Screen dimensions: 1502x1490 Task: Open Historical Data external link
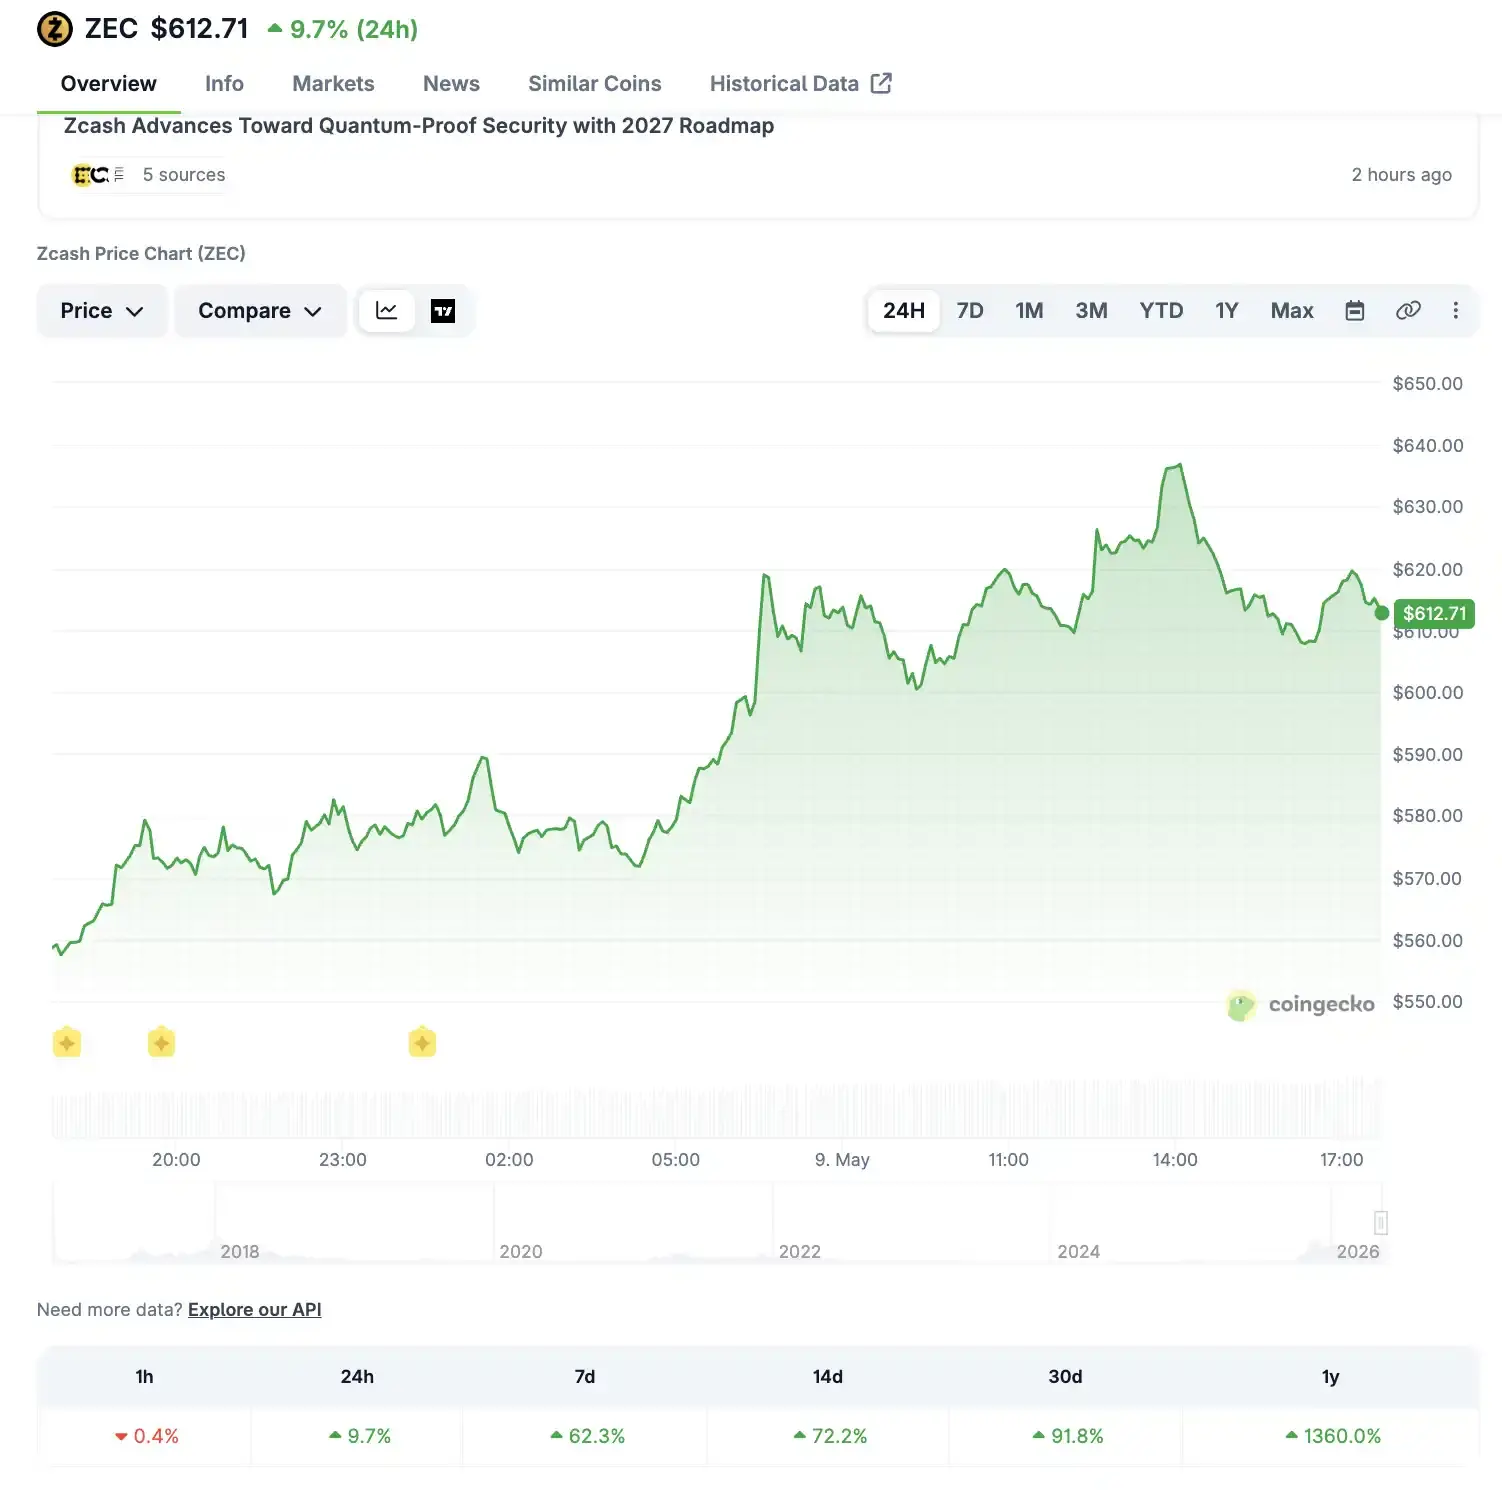(x=801, y=84)
